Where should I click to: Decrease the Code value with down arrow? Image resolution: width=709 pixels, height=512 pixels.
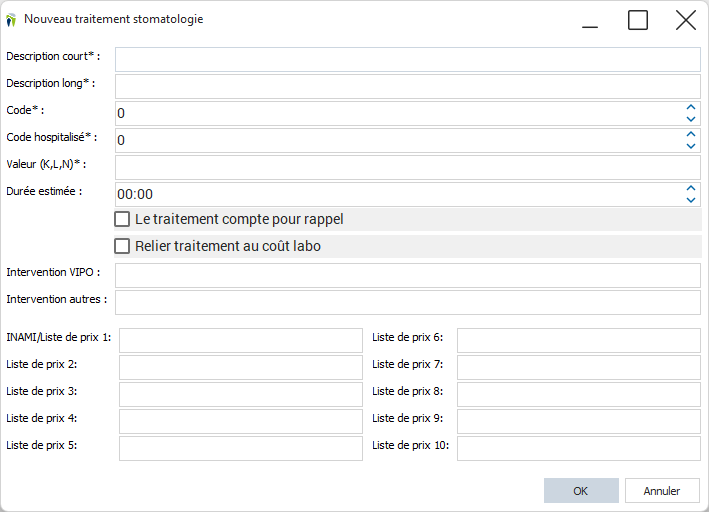(690, 119)
